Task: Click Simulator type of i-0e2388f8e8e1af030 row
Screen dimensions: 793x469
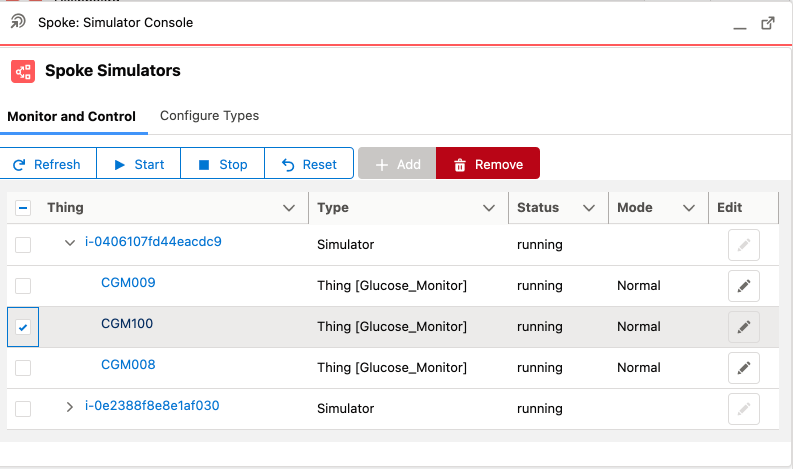Action: click(x=345, y=409)
